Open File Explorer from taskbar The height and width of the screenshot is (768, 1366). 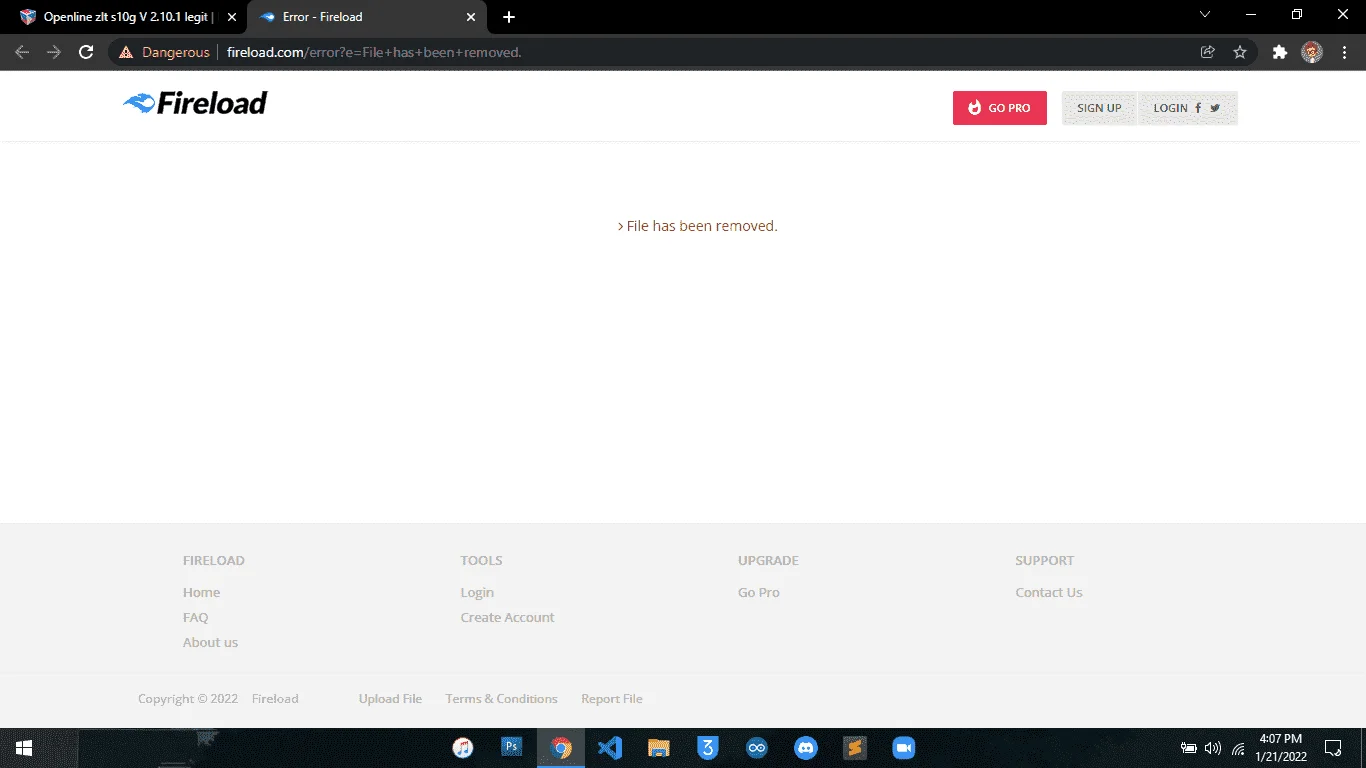click(659, 748)
